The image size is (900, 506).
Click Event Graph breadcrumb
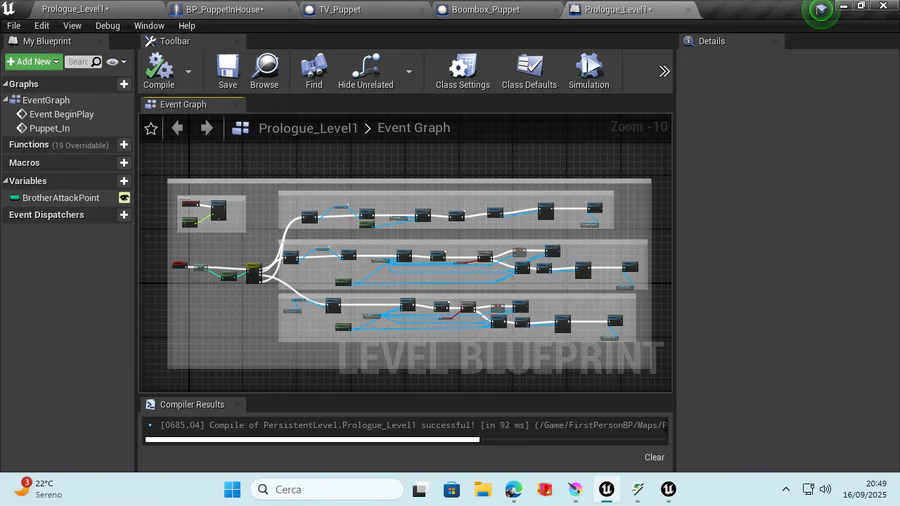(414, 127)
